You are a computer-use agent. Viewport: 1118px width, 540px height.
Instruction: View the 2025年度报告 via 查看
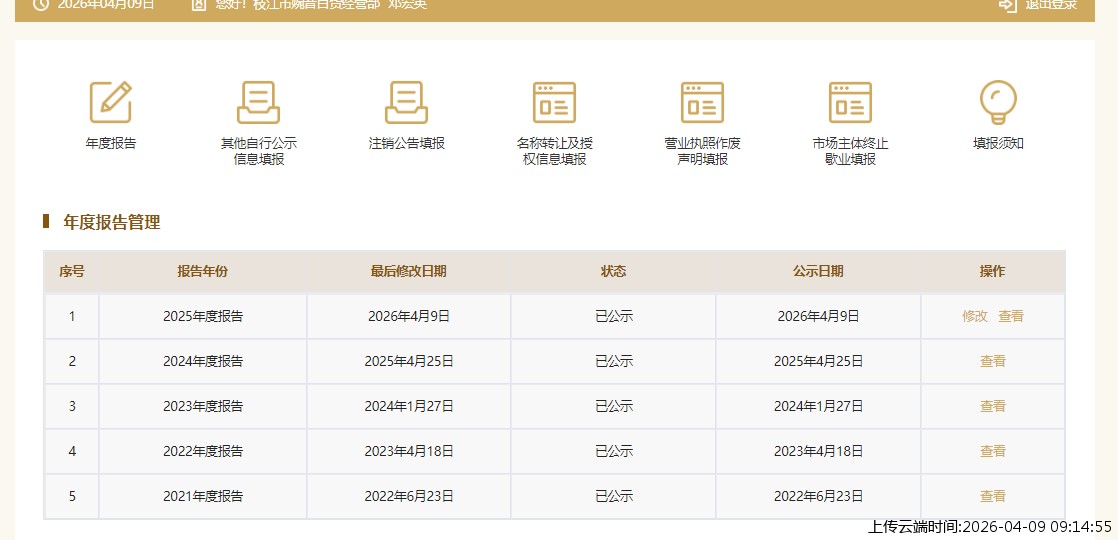pyautogui.click(x=1011, y=316)
